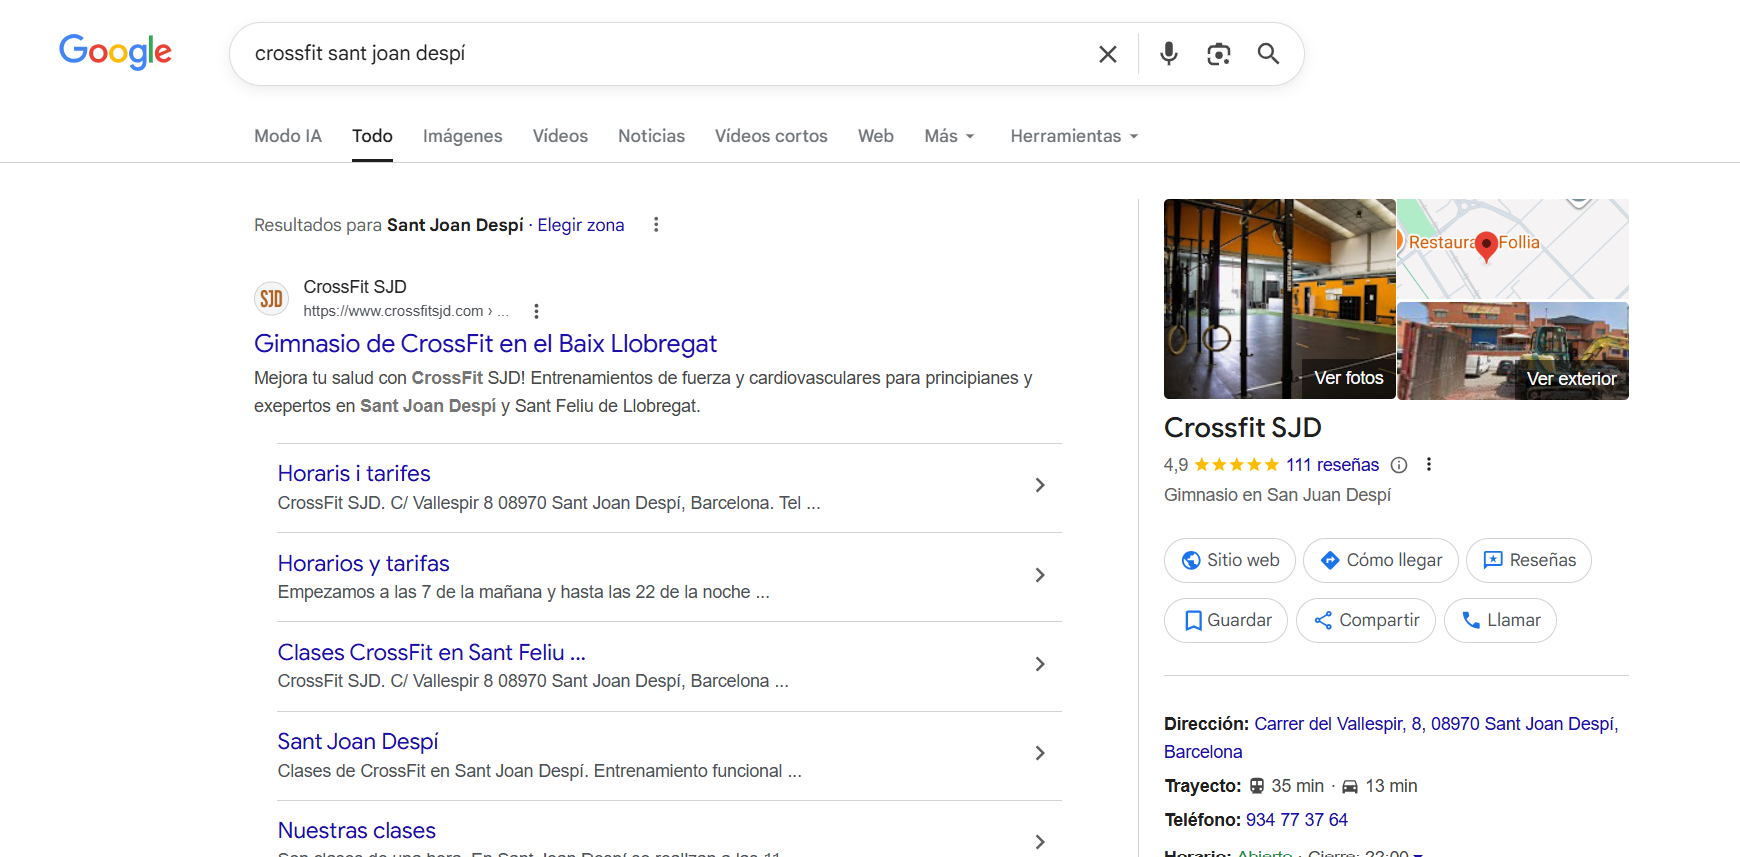
Task: Open options dots next to Elegir zona
Action: (x=656, y=225)
